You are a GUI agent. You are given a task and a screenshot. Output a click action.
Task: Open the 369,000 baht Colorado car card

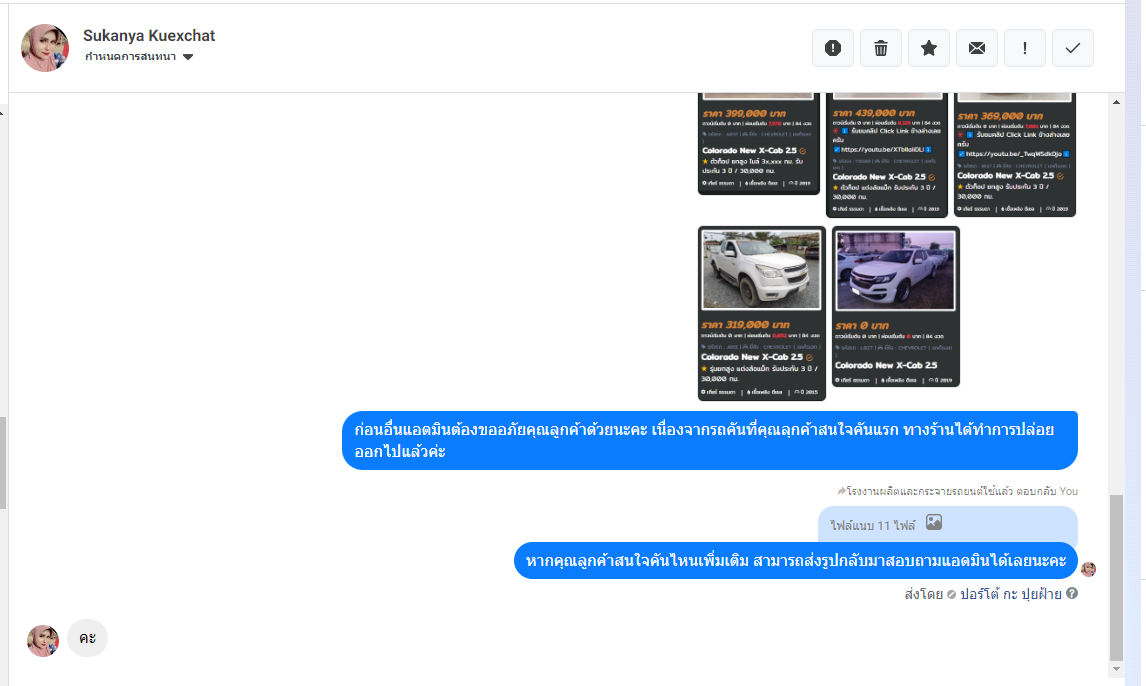(x=1014, y=154)
